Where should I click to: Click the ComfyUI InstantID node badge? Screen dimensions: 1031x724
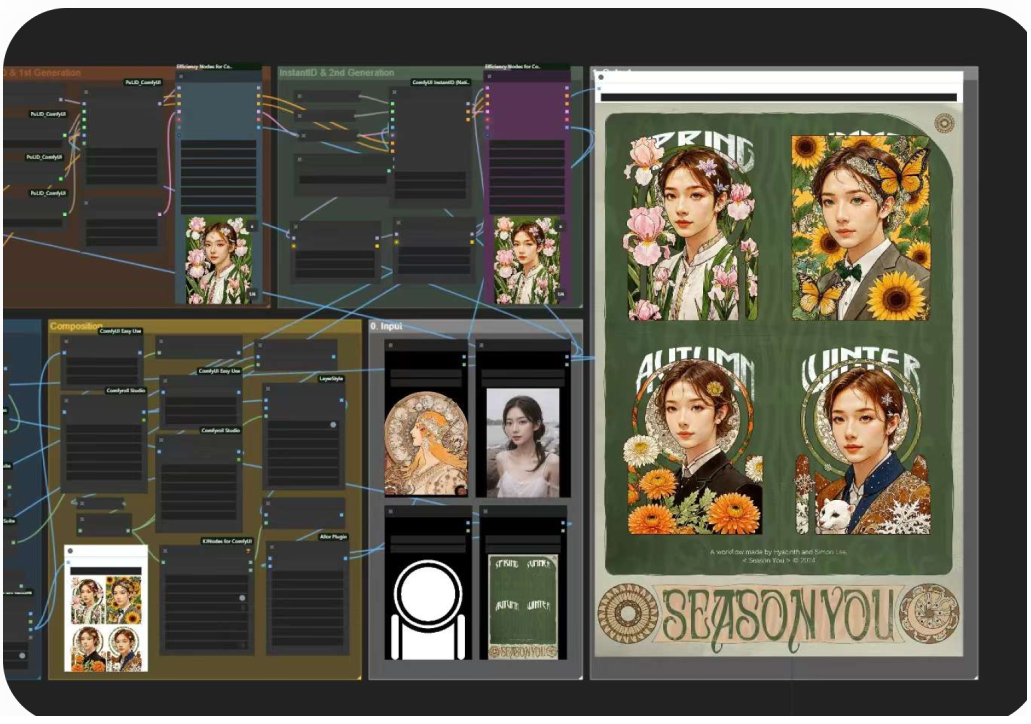point(441,82)
